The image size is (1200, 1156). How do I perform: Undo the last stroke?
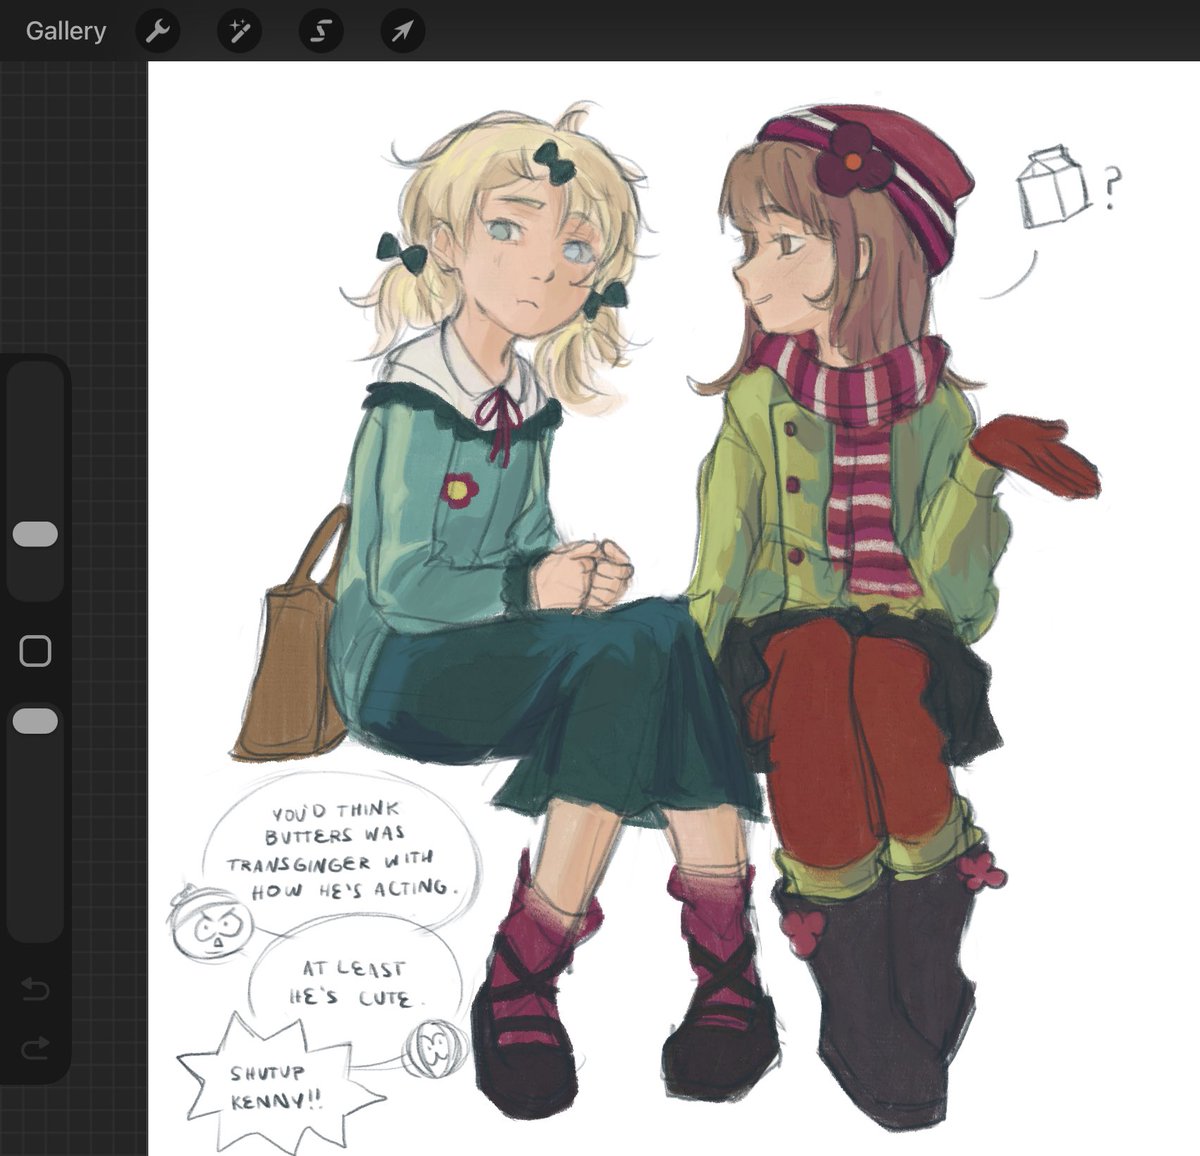tap(35, 989)
